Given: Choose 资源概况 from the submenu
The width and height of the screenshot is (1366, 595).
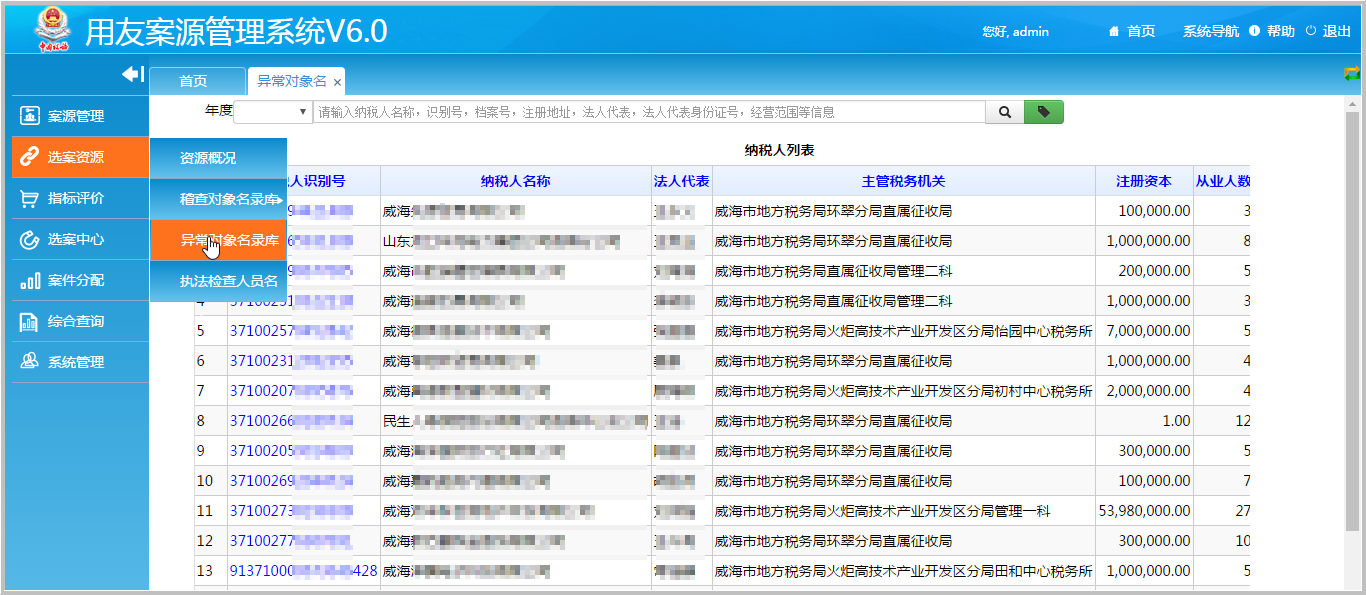Looking at the screenshot, I should [218, 158].
